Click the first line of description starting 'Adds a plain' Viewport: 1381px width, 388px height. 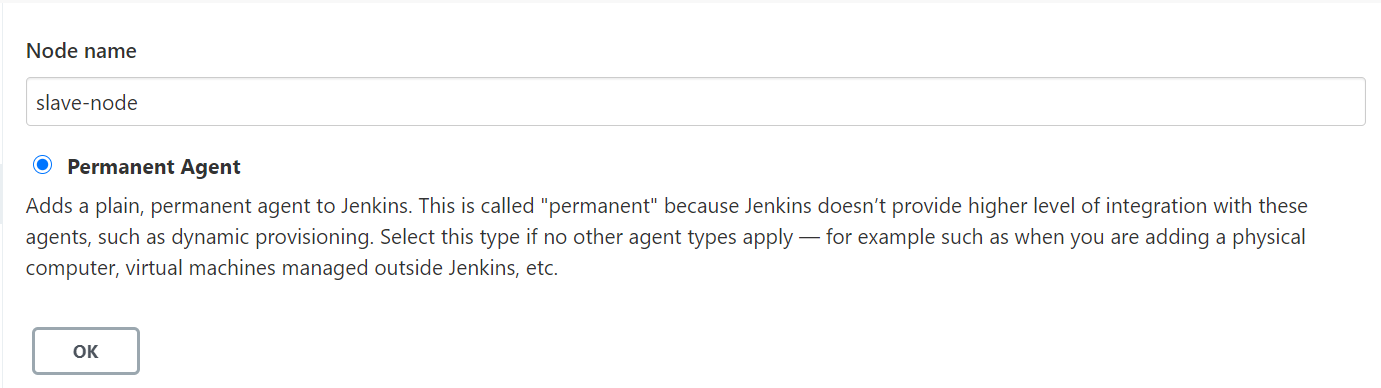coord(666,207)
